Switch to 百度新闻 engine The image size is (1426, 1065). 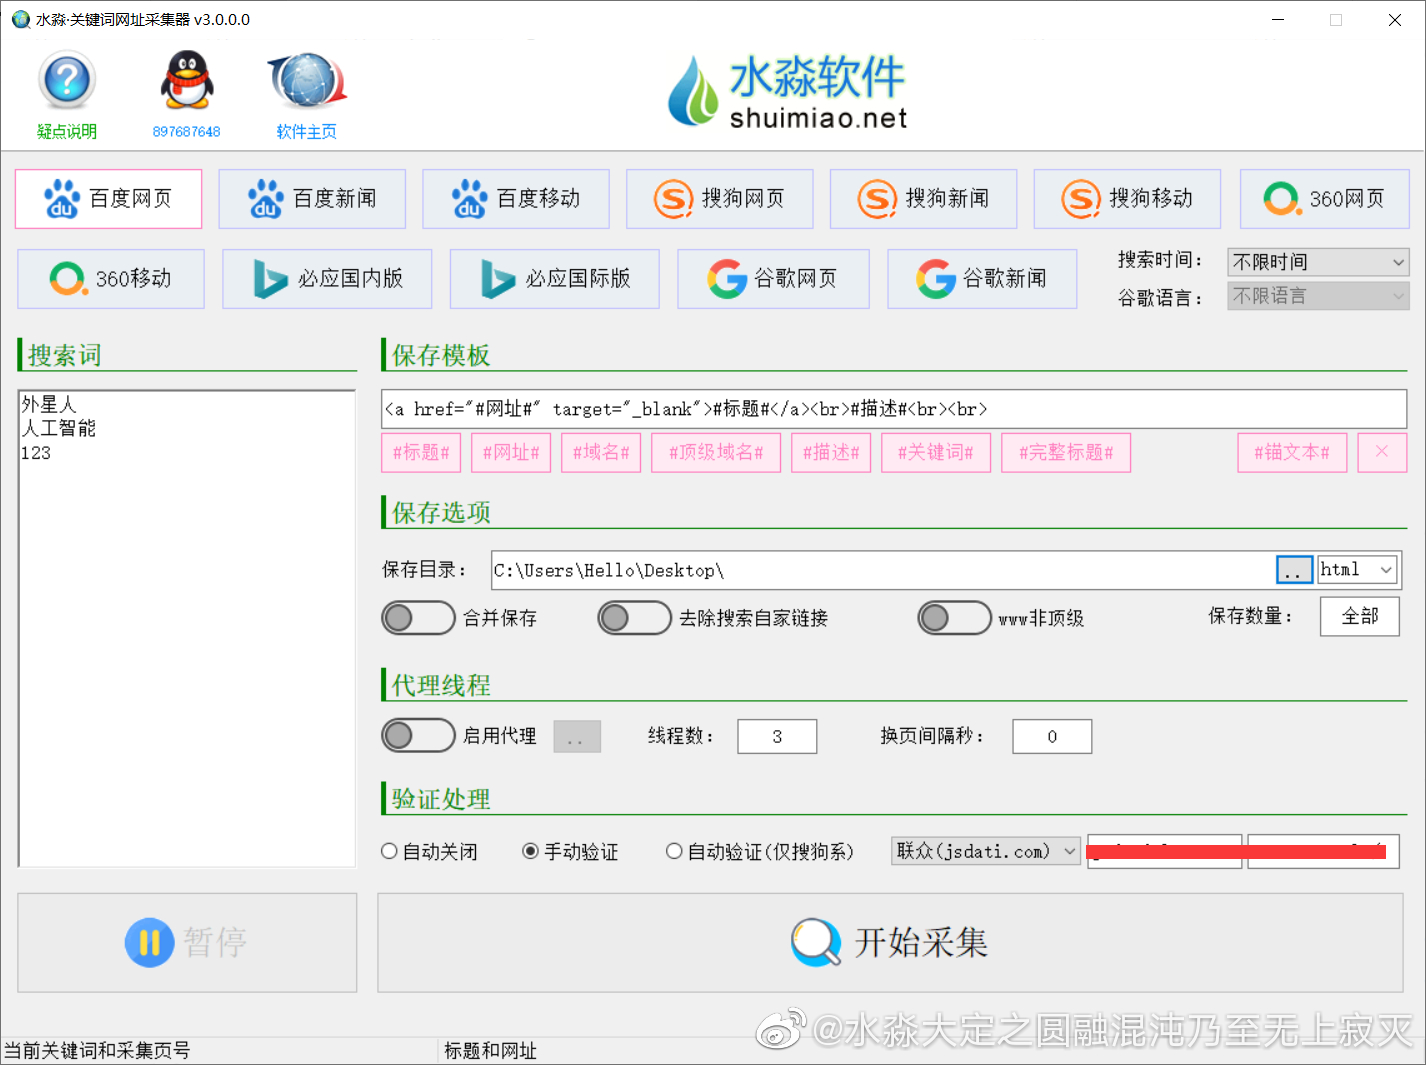tap(312, 199)
